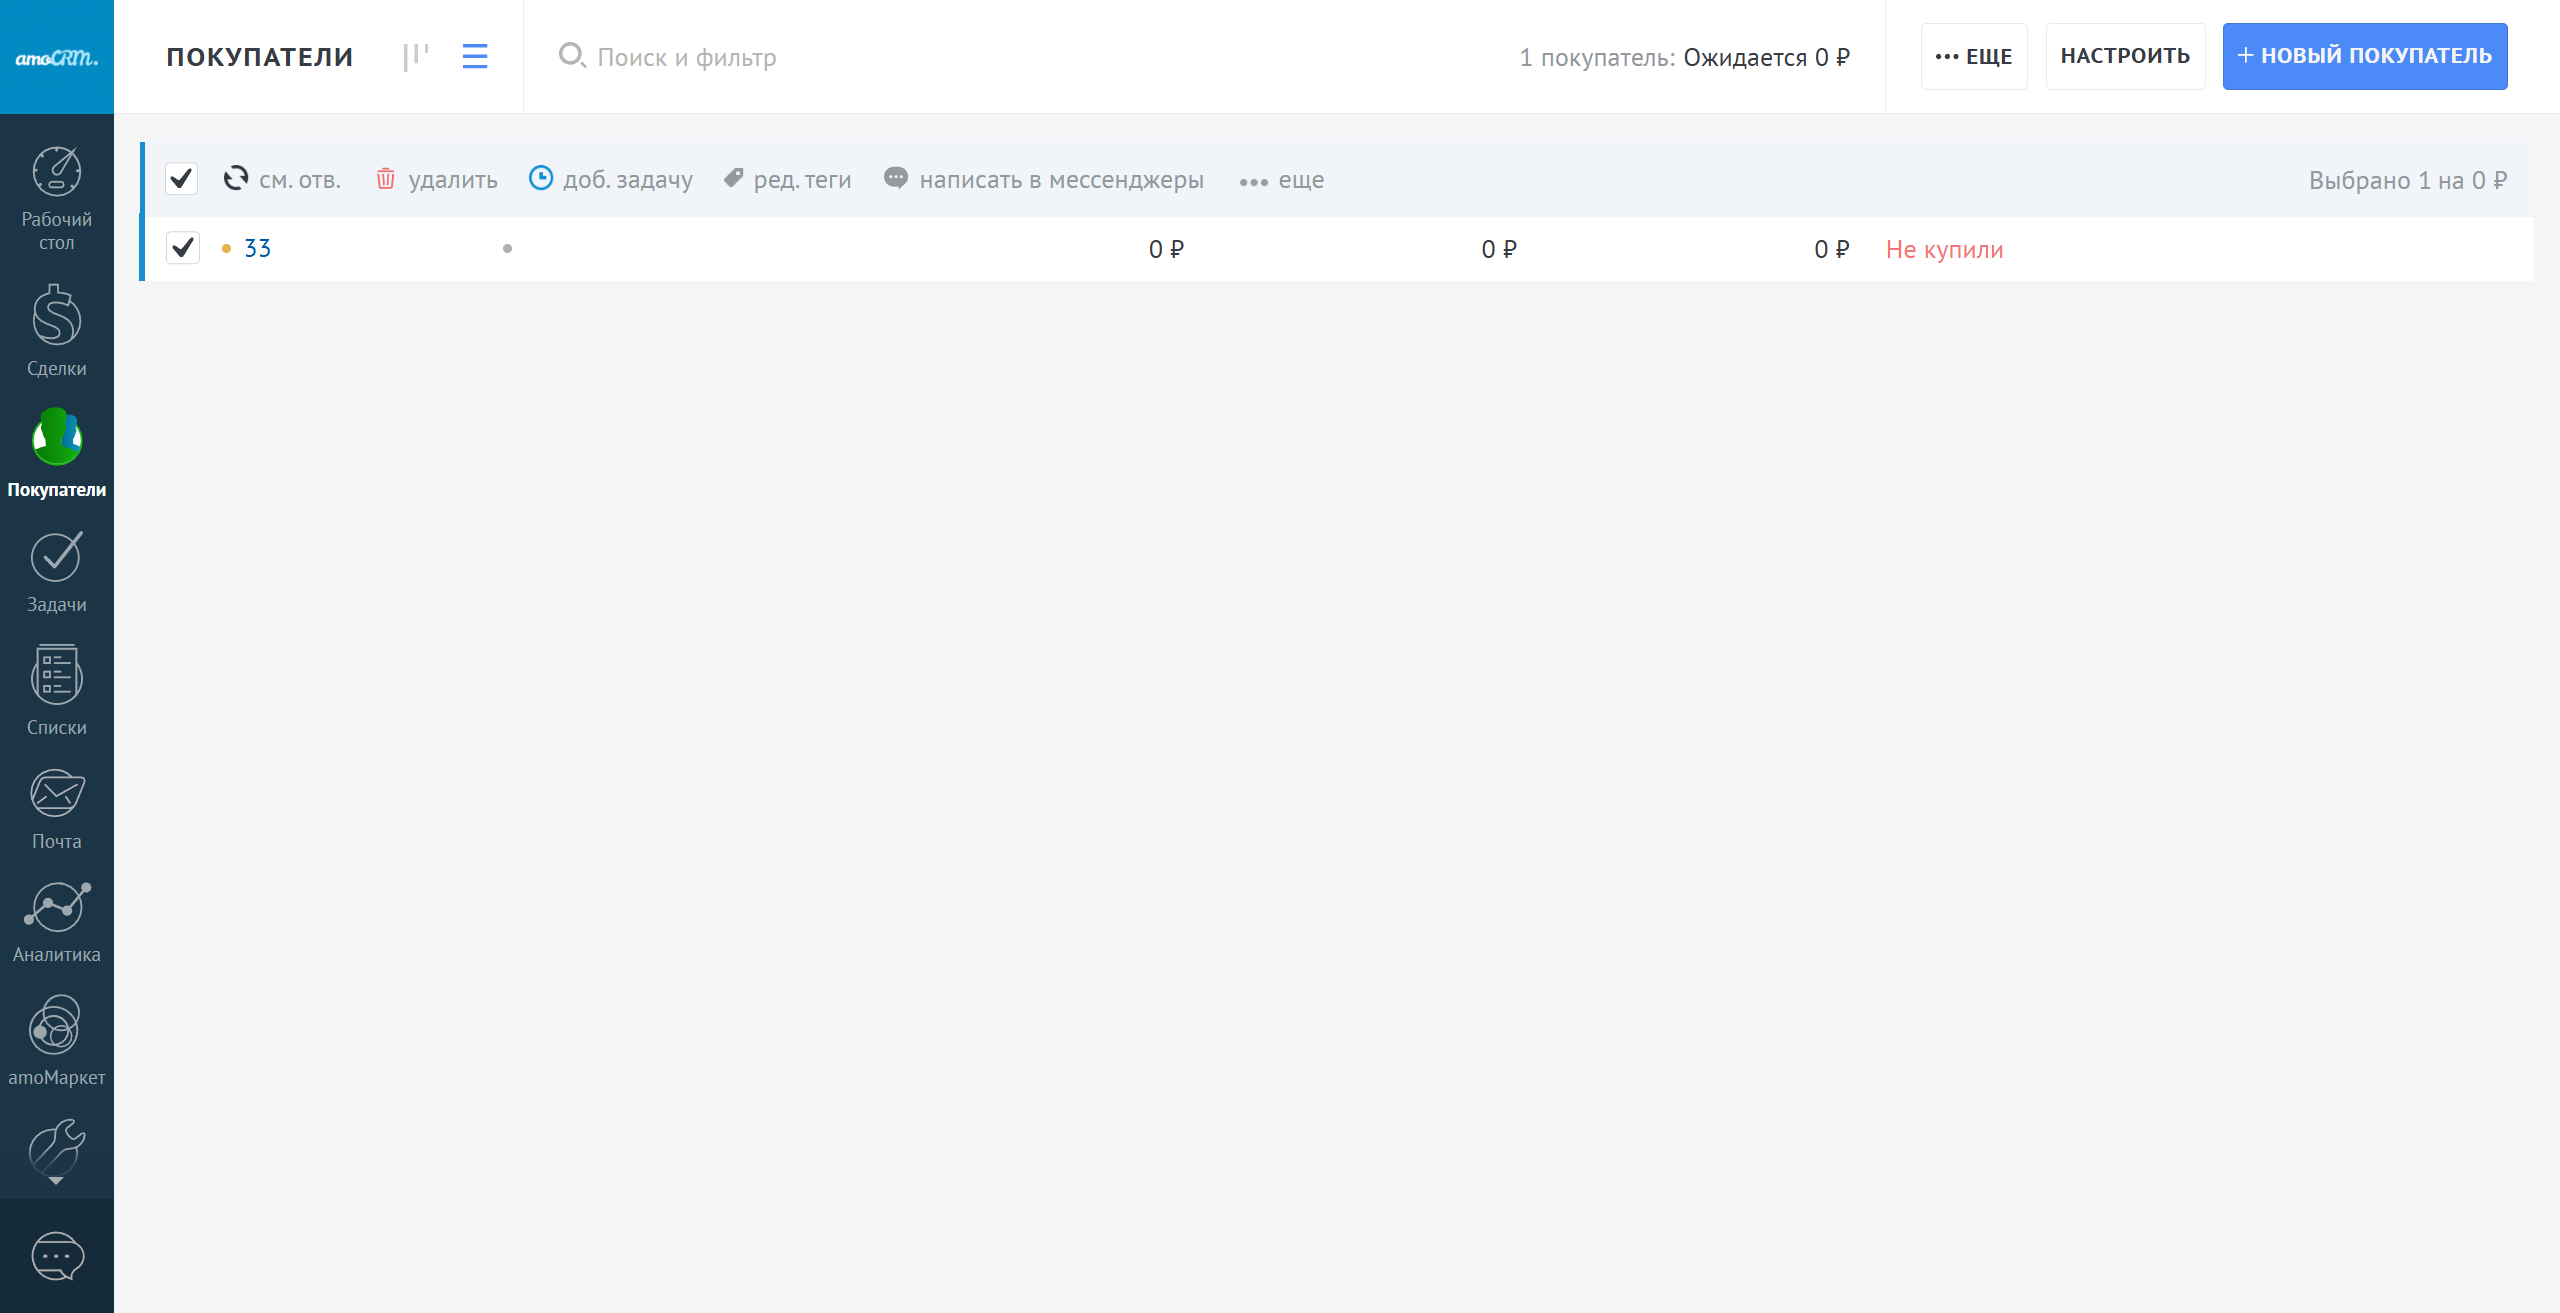Expand the ЕЩЕ menu in the top header
The height and width of the screenshot is (1313, 2560).
point(1973,57)
